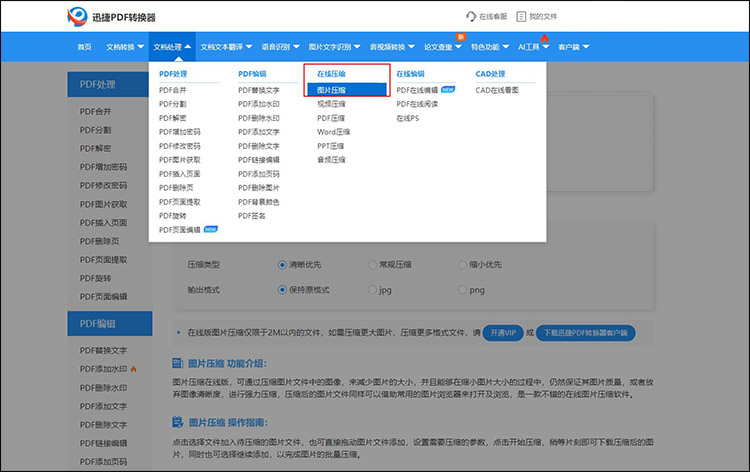
Task: Open PDF解密 in left sidebar
Action: click(x=95, y=148)
